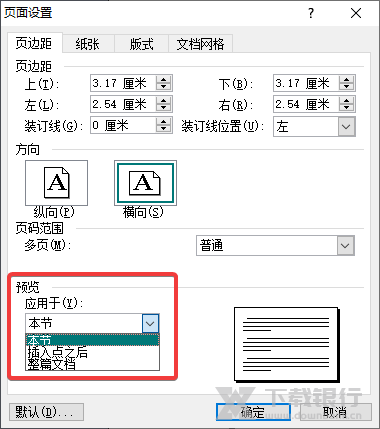Click the 下(B) margin input field
The image size is (380, 429).
[x=306, y=83]
